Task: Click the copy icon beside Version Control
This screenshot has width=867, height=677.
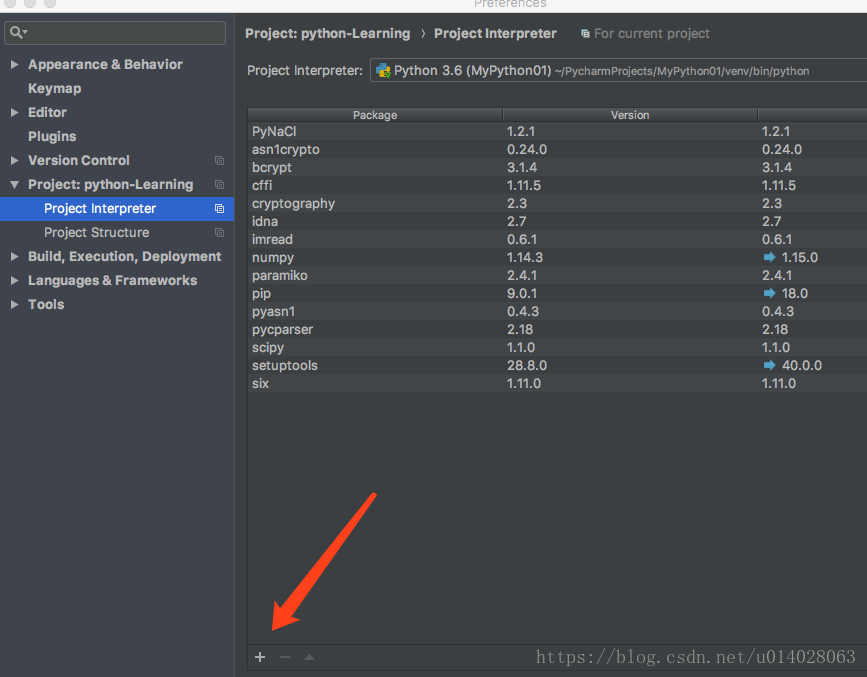Action: point(219,161)
